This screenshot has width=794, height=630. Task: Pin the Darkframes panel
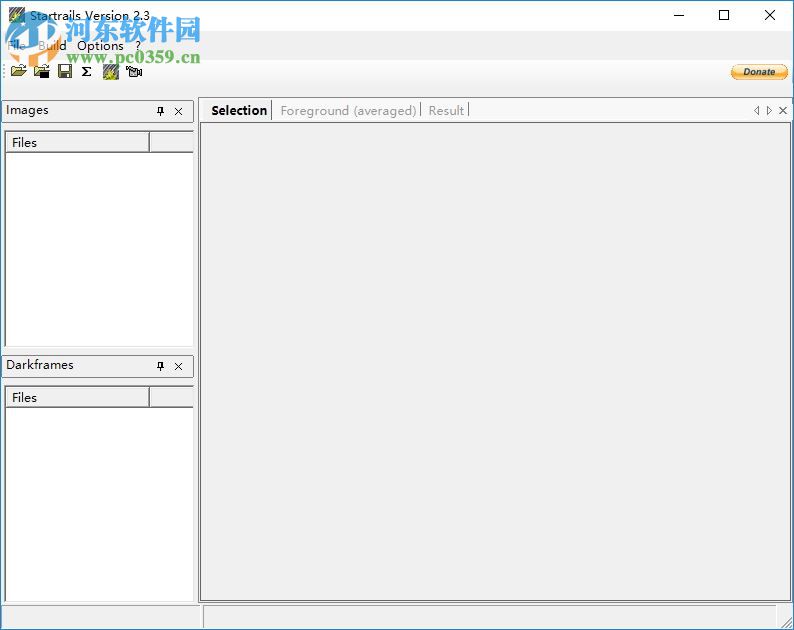pyautogui.click(x=161, y=366)
